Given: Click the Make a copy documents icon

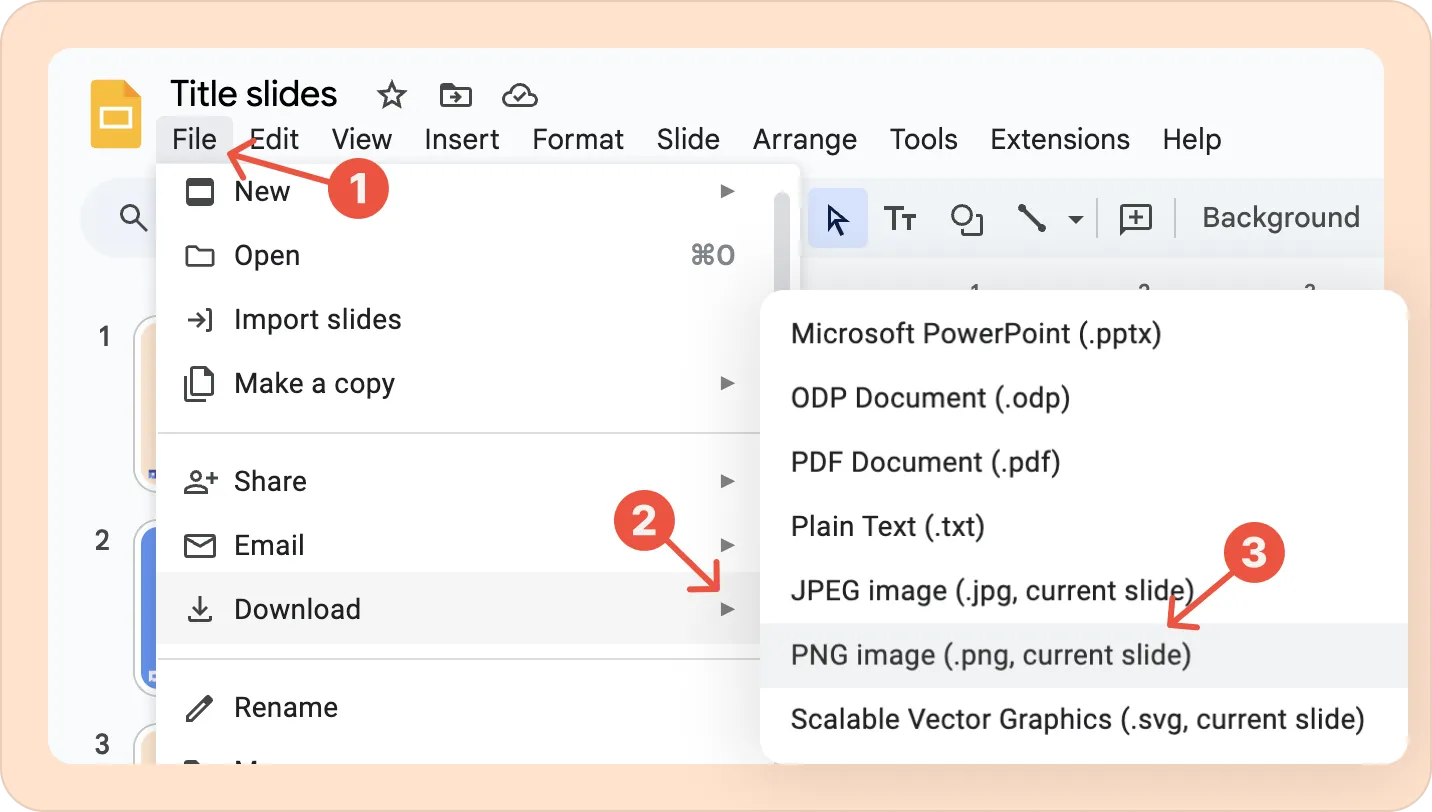Looking at the screenshot, I should tap(200, 384).
